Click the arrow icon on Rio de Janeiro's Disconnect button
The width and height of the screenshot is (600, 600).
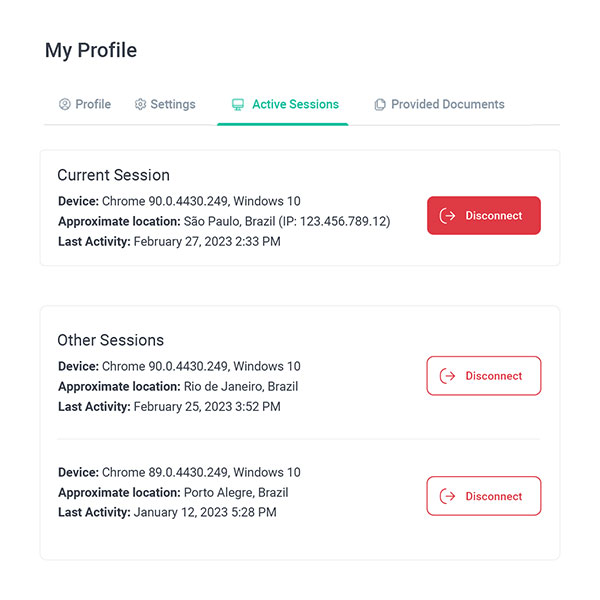(x=448, y=376)
